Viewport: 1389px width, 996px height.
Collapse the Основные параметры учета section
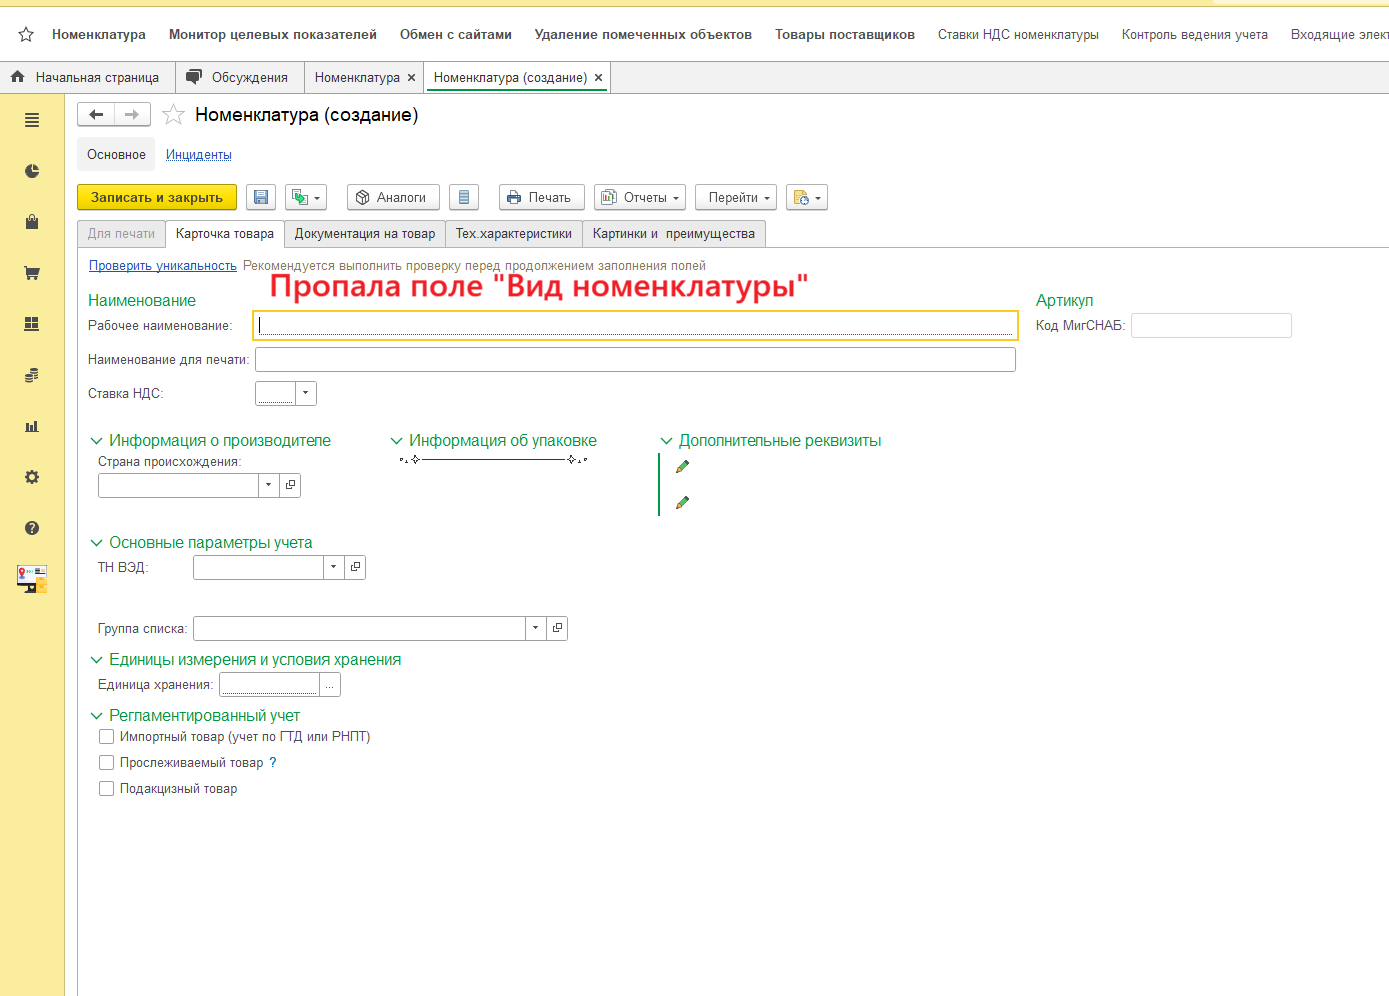click(x=97, y=543)
